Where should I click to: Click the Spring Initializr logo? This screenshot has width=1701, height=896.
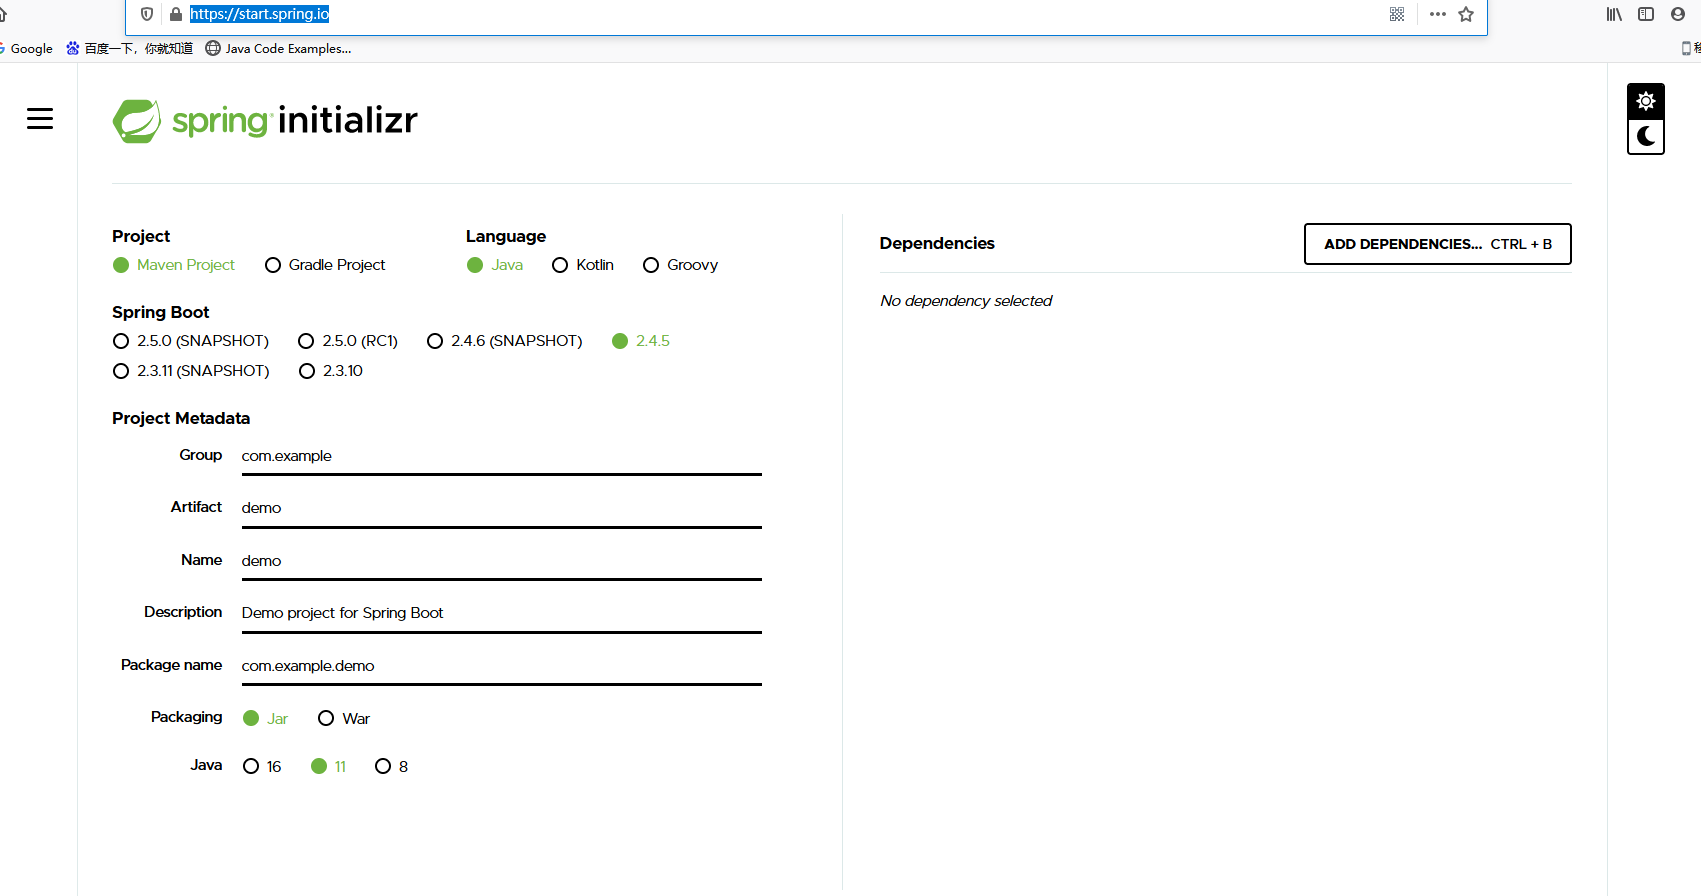pyautogui.click(x=265, y=121)
